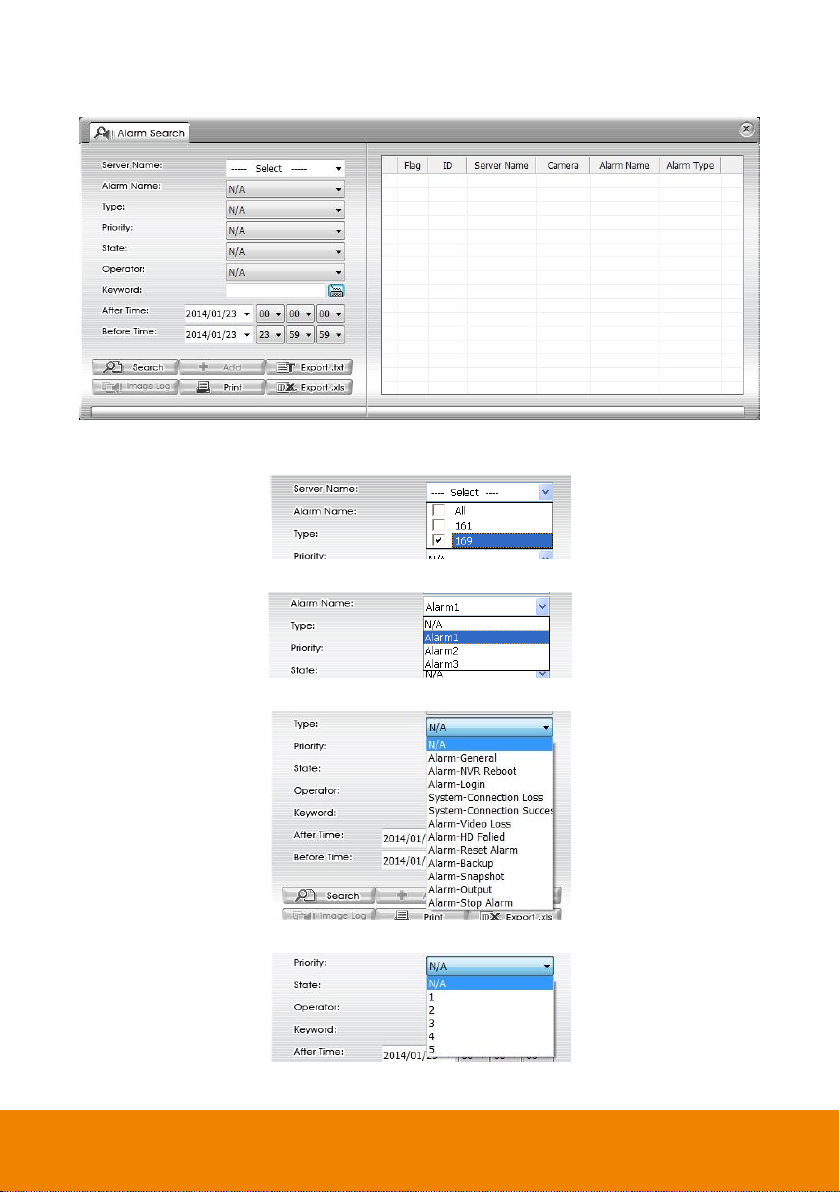
Task: Choose Alarm-Stop Alarm from Type list
Action: tap(490, 902)
